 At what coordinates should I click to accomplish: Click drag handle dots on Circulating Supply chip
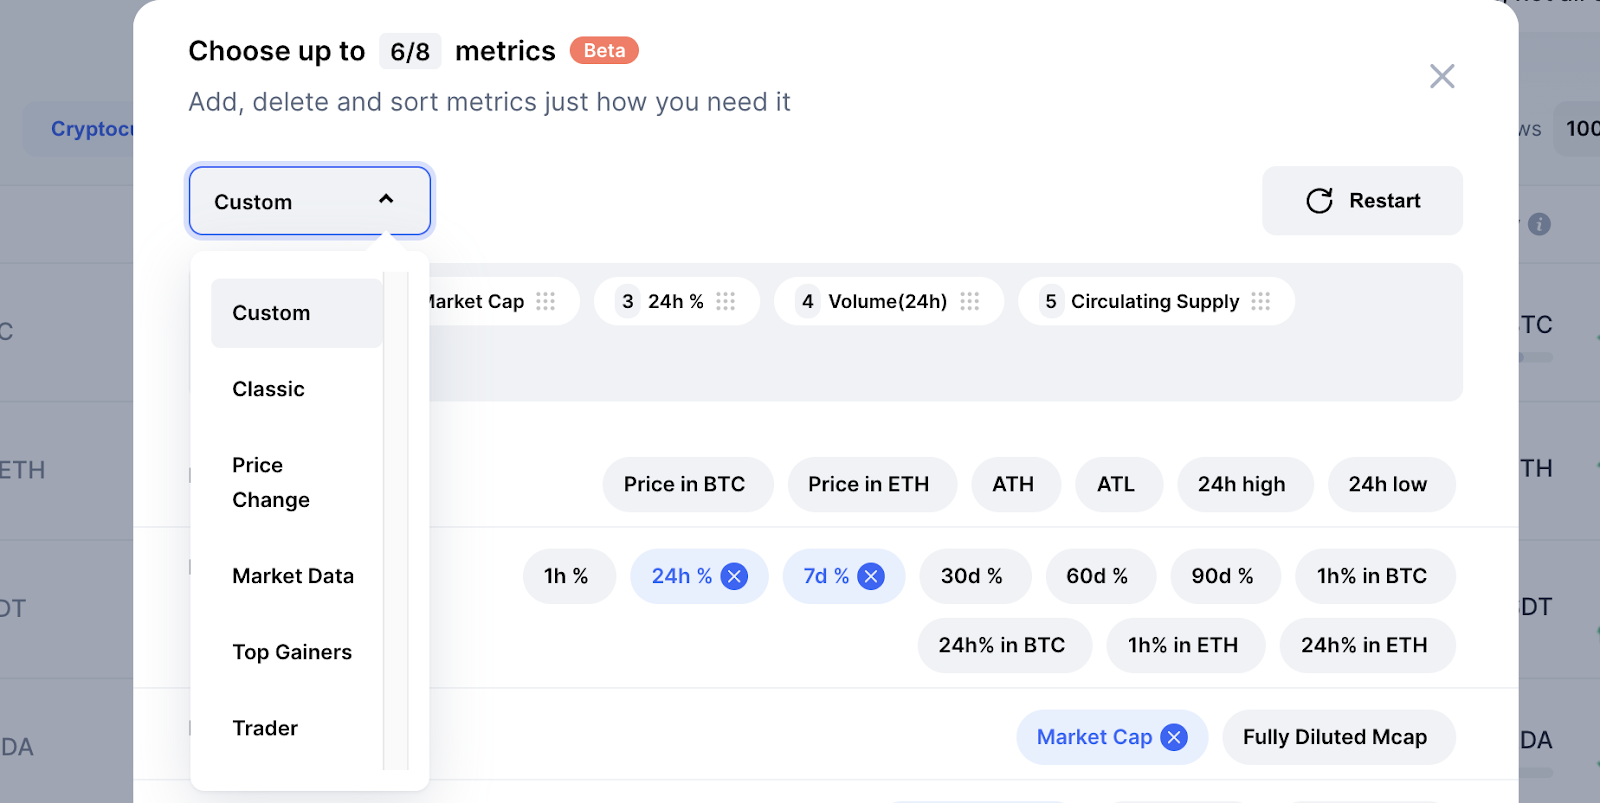tap(1261, 301)
